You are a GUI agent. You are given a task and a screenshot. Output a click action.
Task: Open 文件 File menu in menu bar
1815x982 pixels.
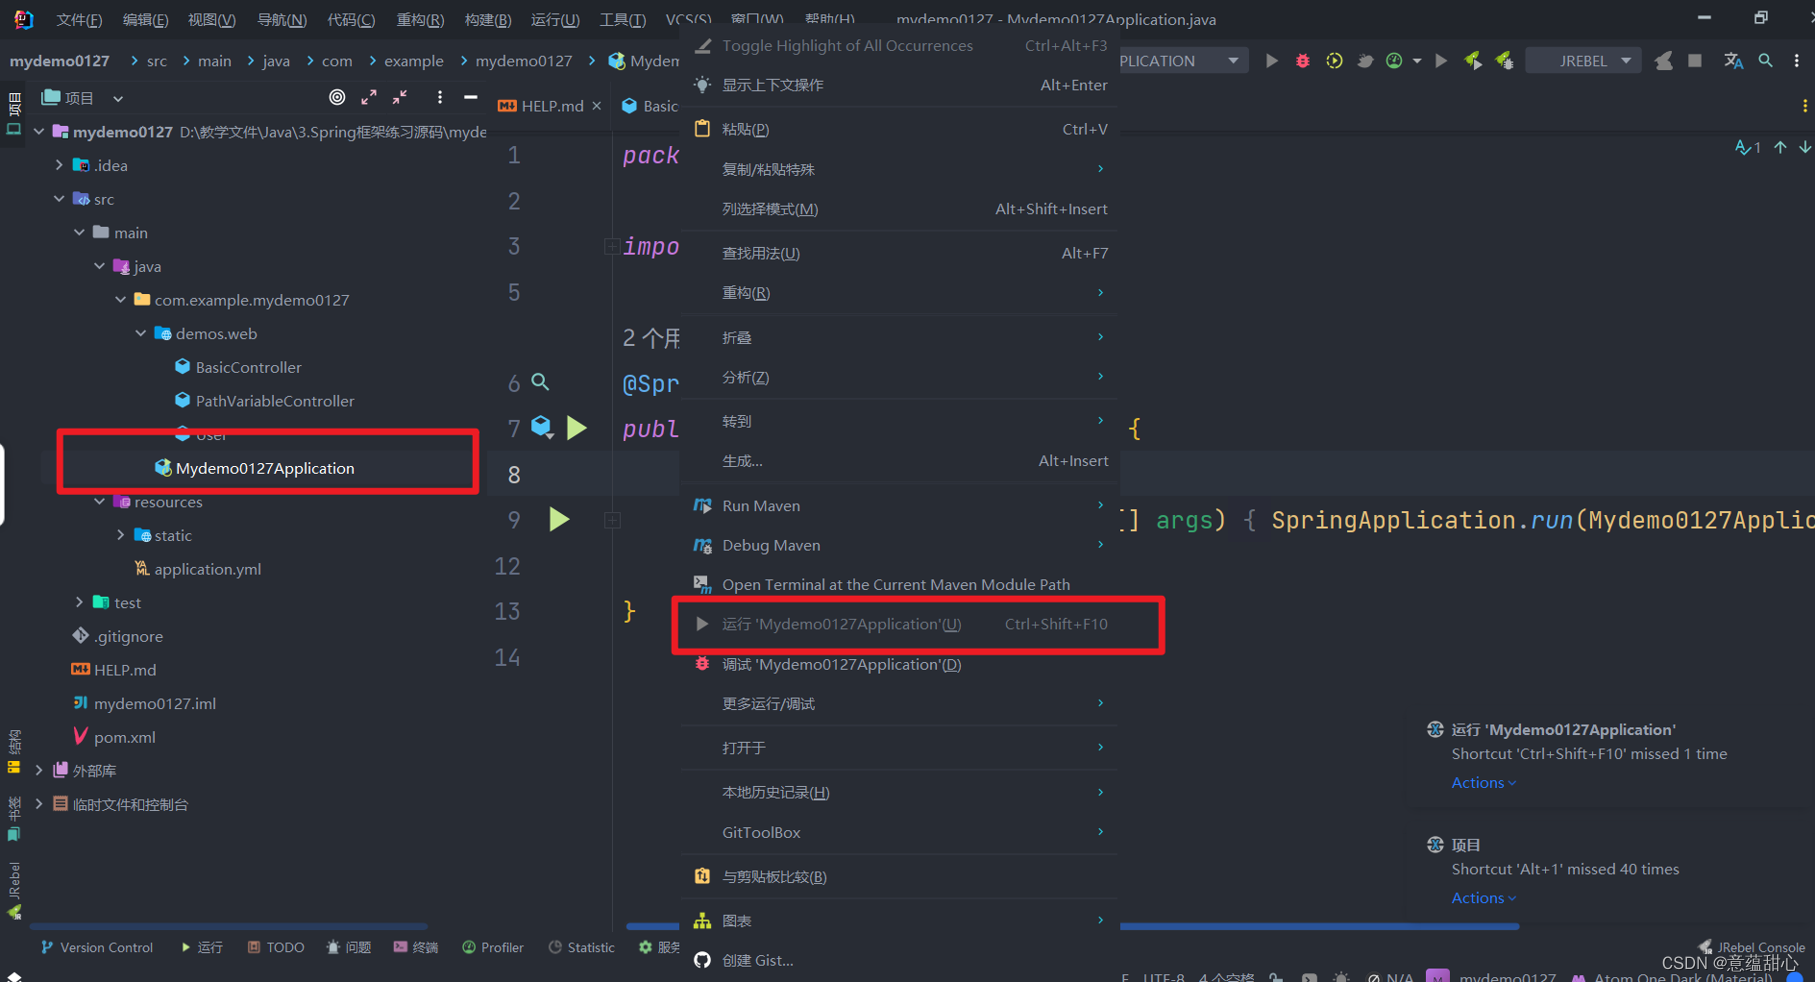(x=79, y=19)
